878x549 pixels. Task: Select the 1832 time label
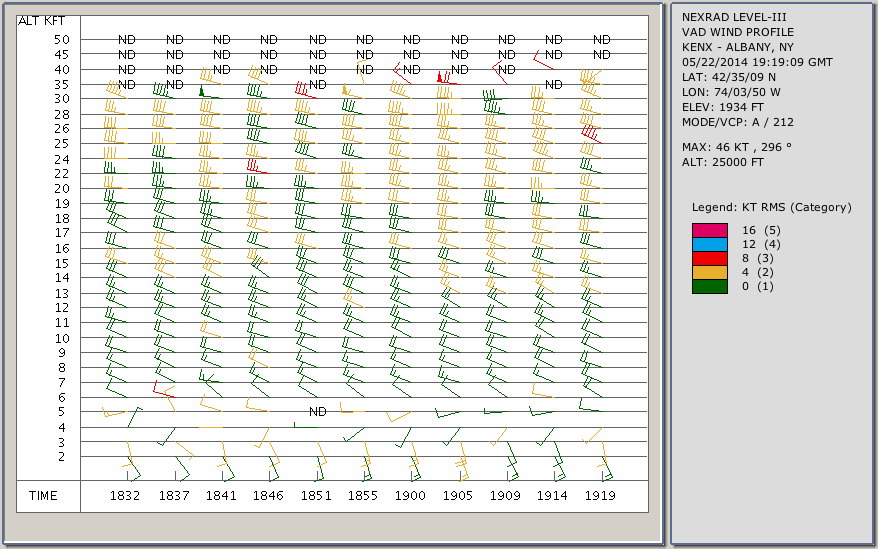click(x=126, y=496)
